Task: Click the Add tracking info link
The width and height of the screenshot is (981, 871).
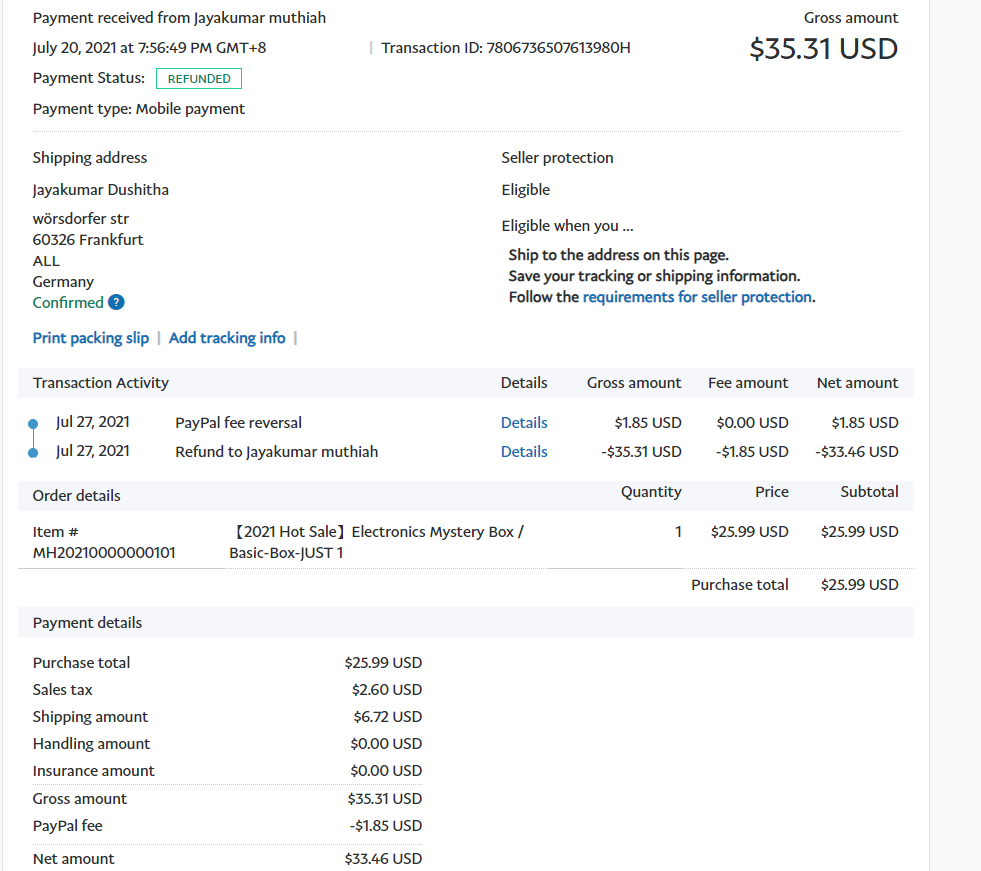Action: click(227, 338)
